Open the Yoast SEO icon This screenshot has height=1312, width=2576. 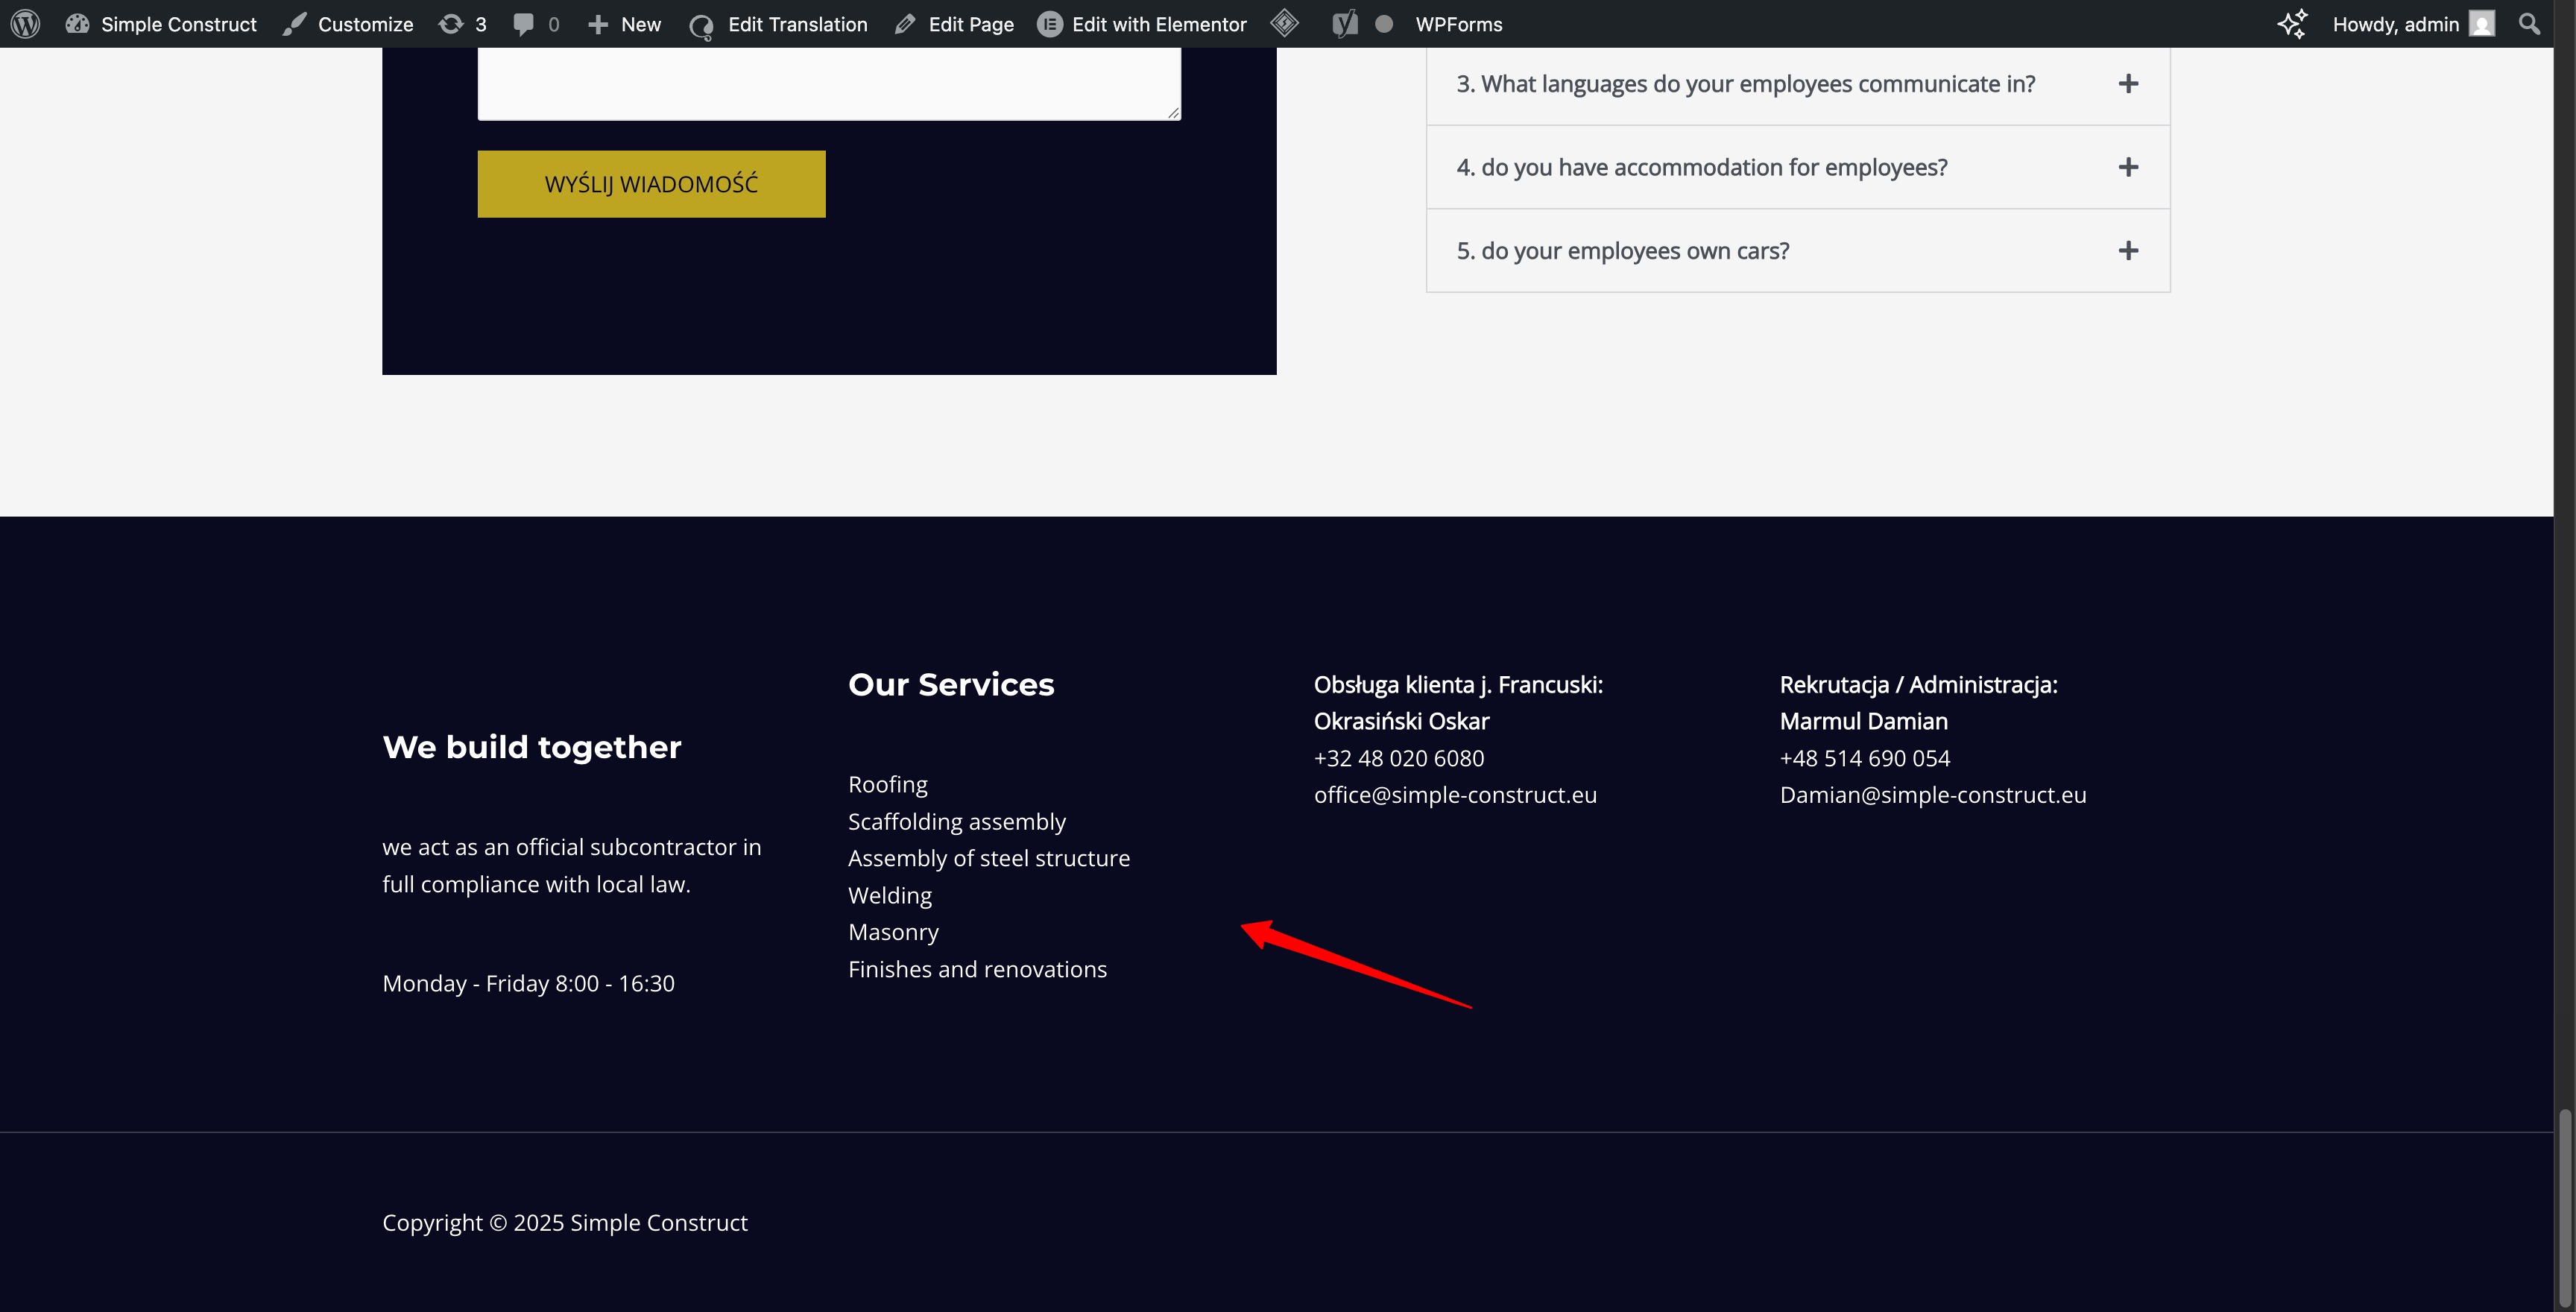pyautogui.click(x=1345, y=24)
